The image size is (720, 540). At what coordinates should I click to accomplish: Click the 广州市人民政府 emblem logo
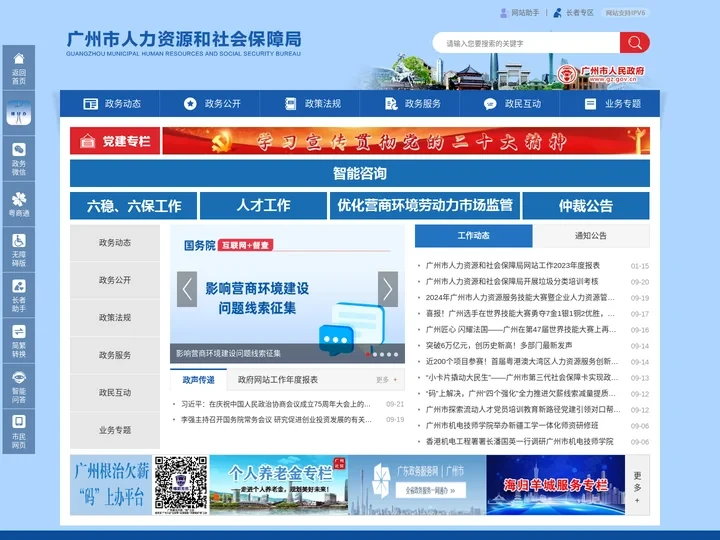[x=601, y=73]
